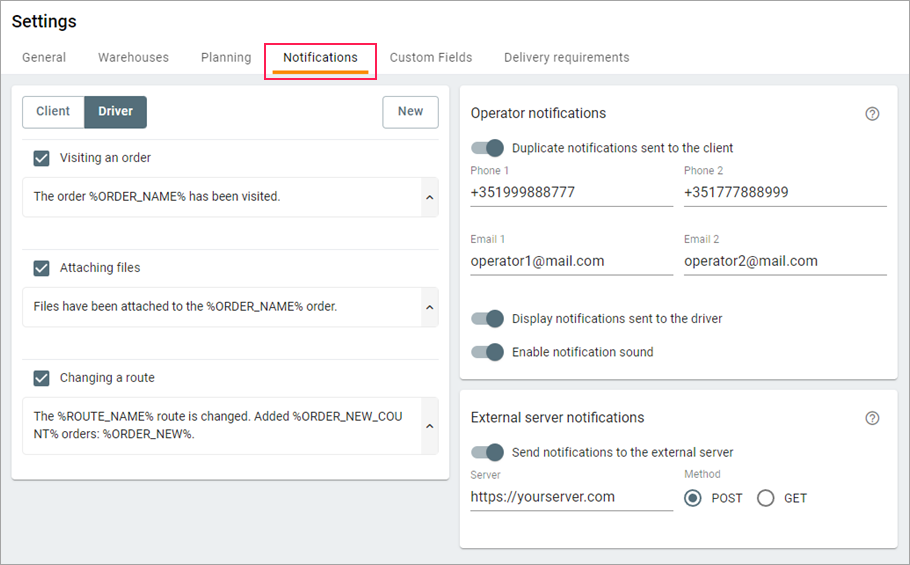This screenshot has width=910, height=565.
Task: Open help for External server notifications
Action: (872, 418)
